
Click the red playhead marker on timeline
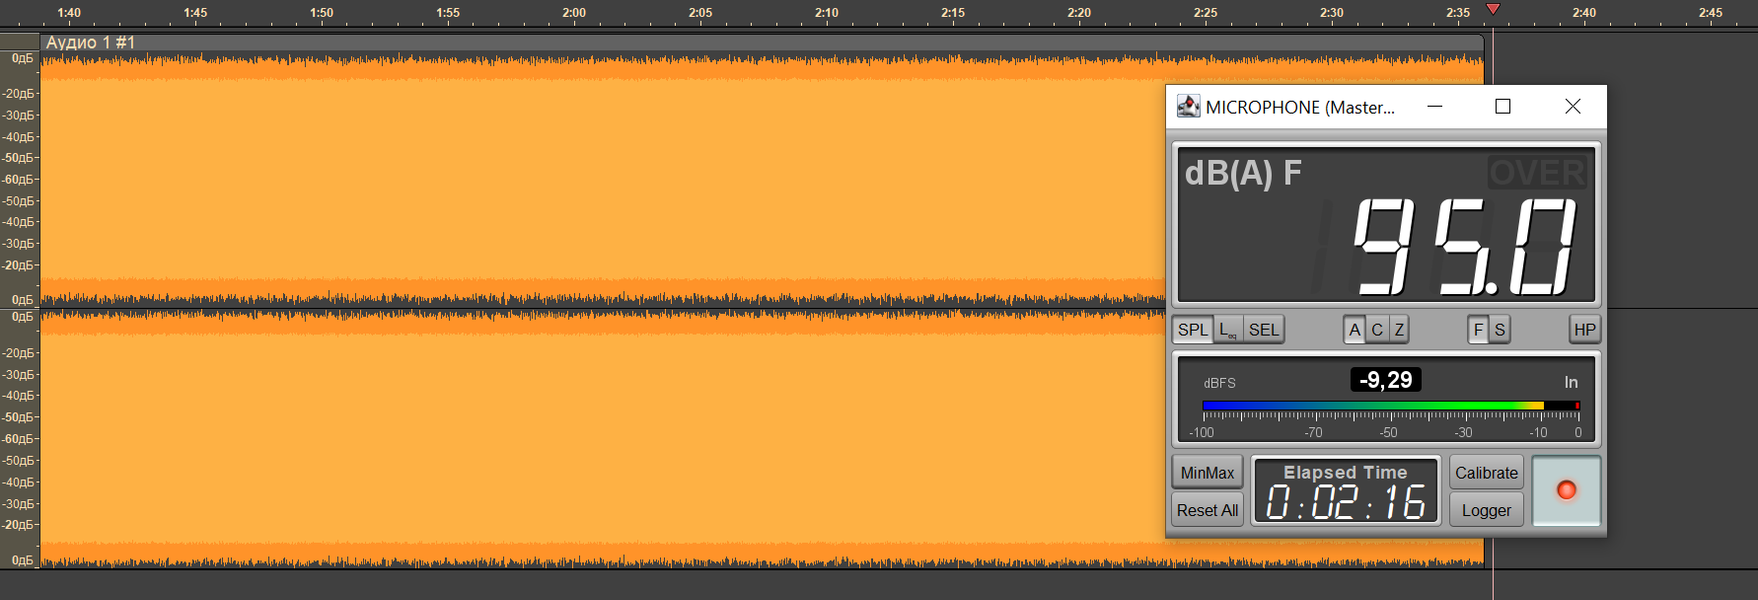[1493, 9]
